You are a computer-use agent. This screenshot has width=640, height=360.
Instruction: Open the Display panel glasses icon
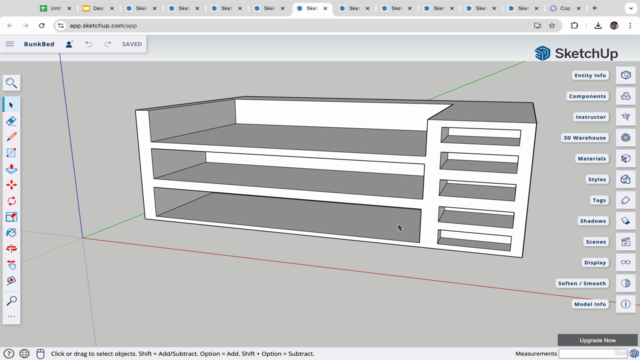tap(626, 262)
